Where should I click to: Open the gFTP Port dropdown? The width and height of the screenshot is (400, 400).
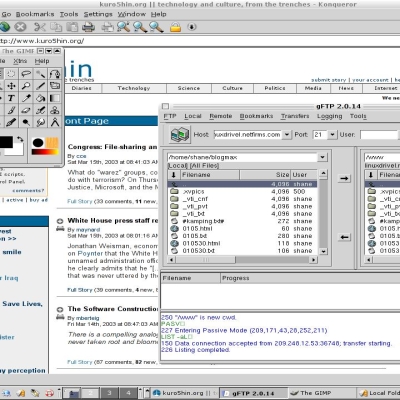(332, 135)
